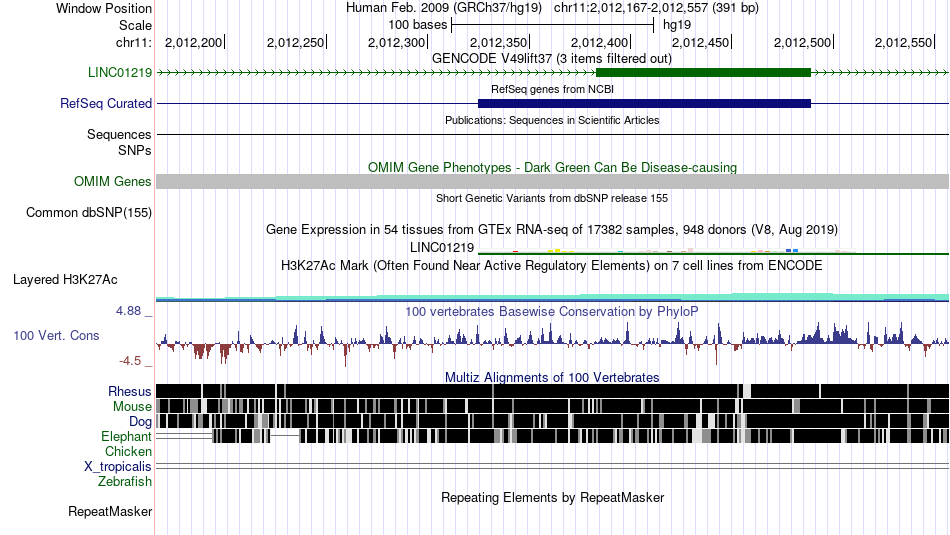This screenshot has height=535, width=950.
Task: Click the PhyloP conservation wiggle graph
Action: pos(552,344)
